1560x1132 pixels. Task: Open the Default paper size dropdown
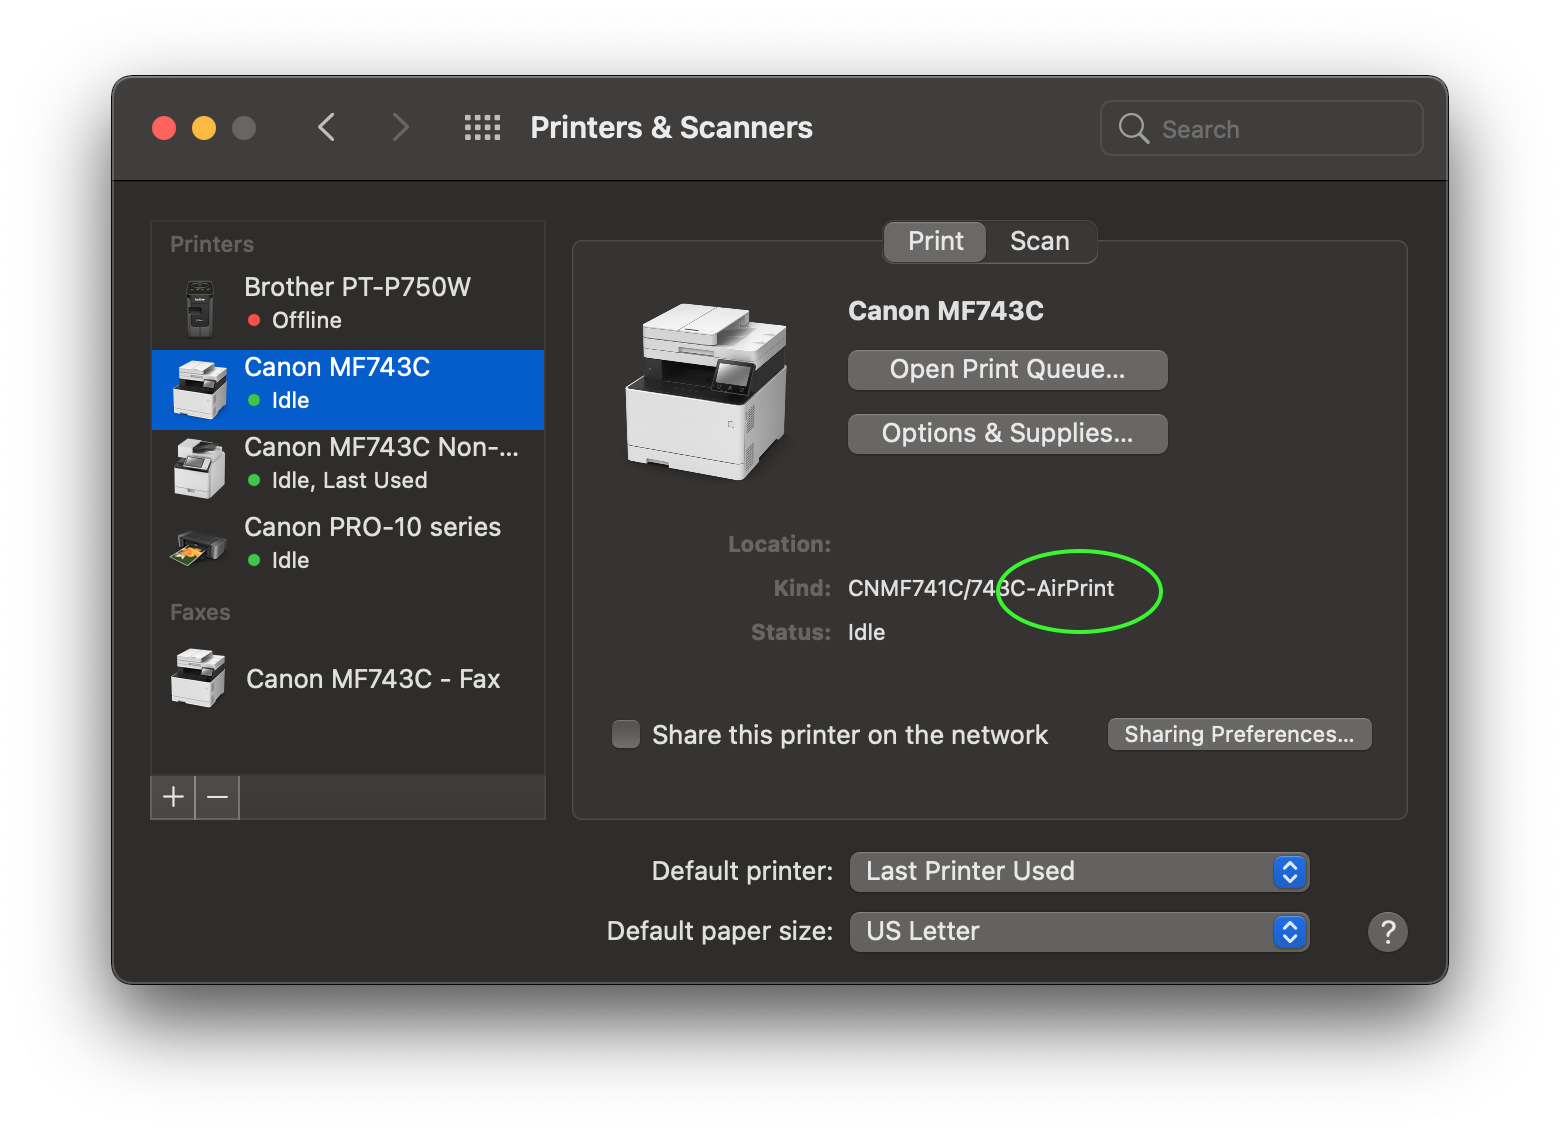coord(1079,932)
